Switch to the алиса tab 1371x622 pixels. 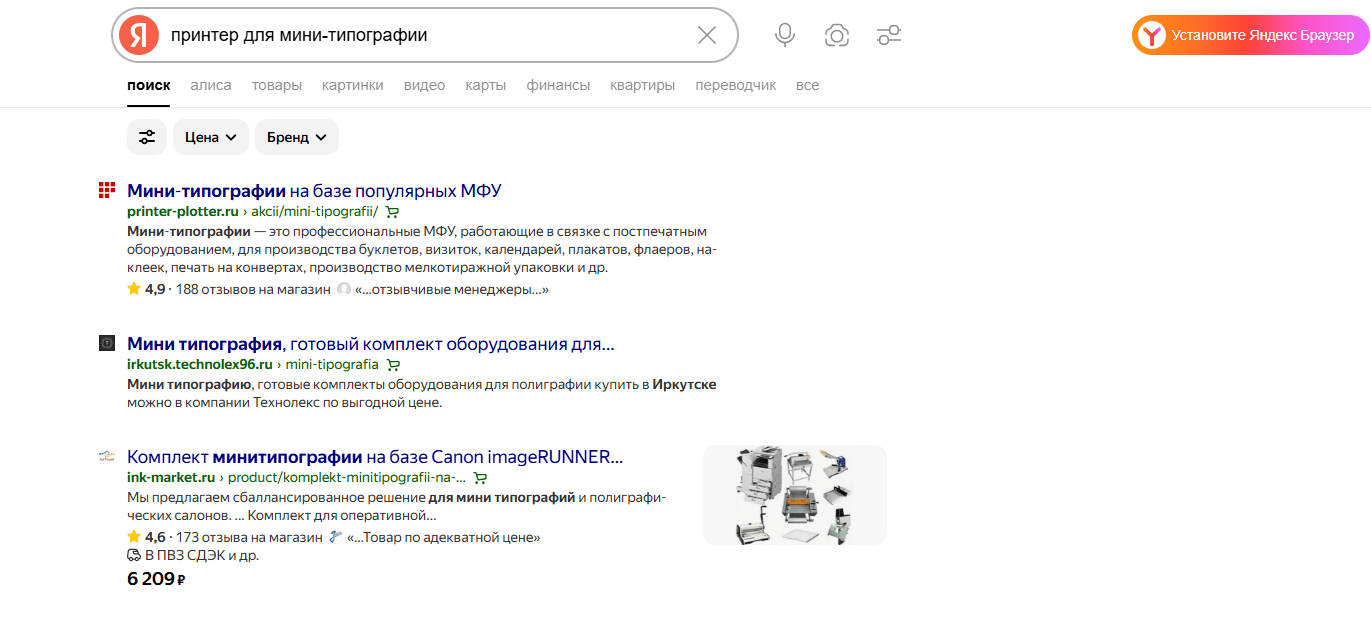(x=211, y=85)
